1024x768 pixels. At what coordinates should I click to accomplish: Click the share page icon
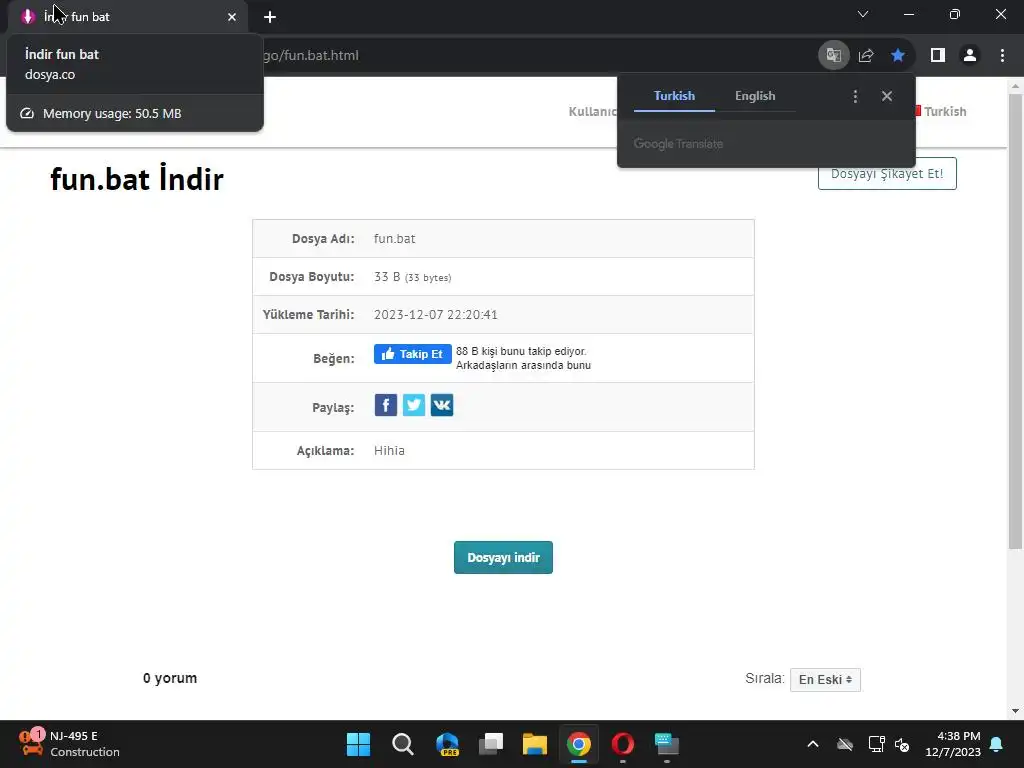coord(866,56)
